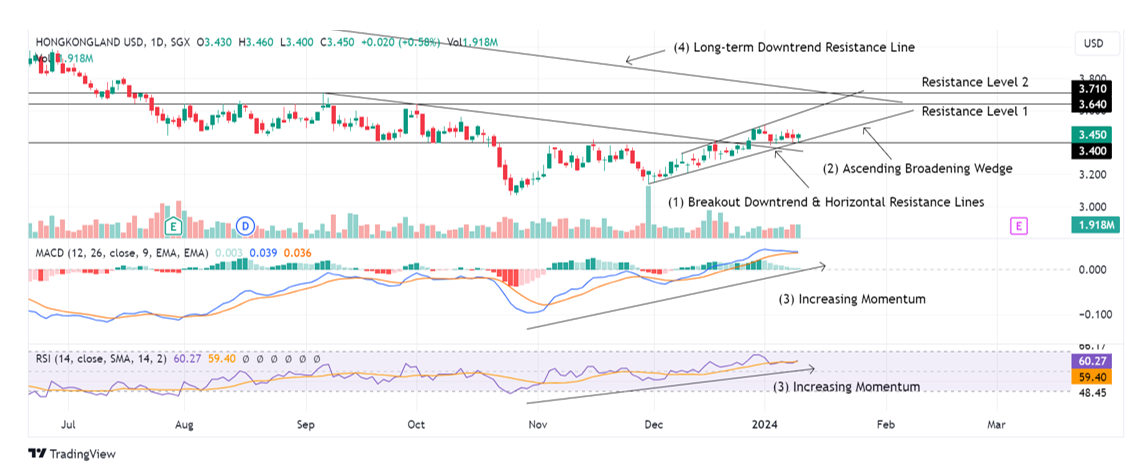Click the orange 59.40 RSI axis label

click(x=1093, y=378)
